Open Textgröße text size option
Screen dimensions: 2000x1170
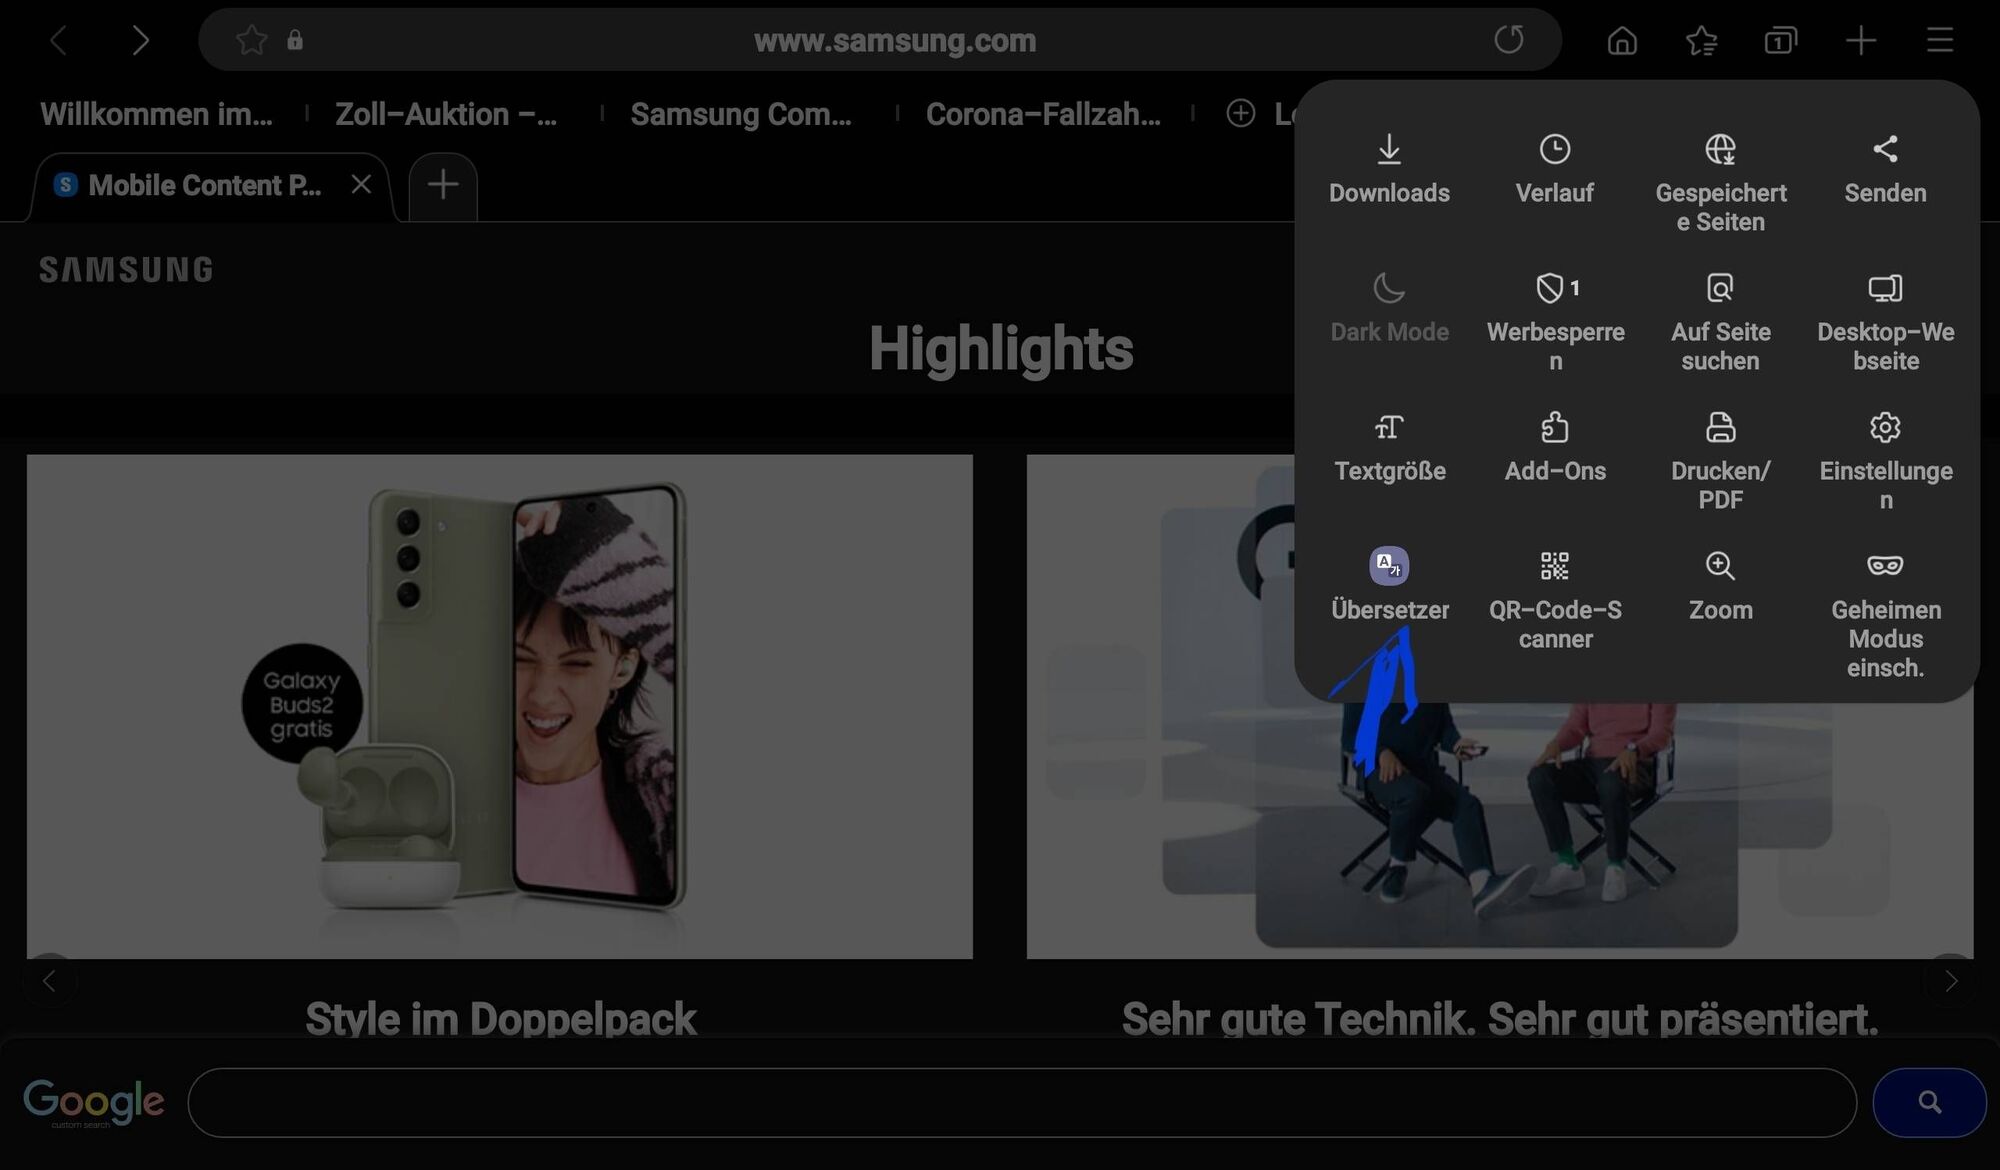click(x=1389, y=446)
